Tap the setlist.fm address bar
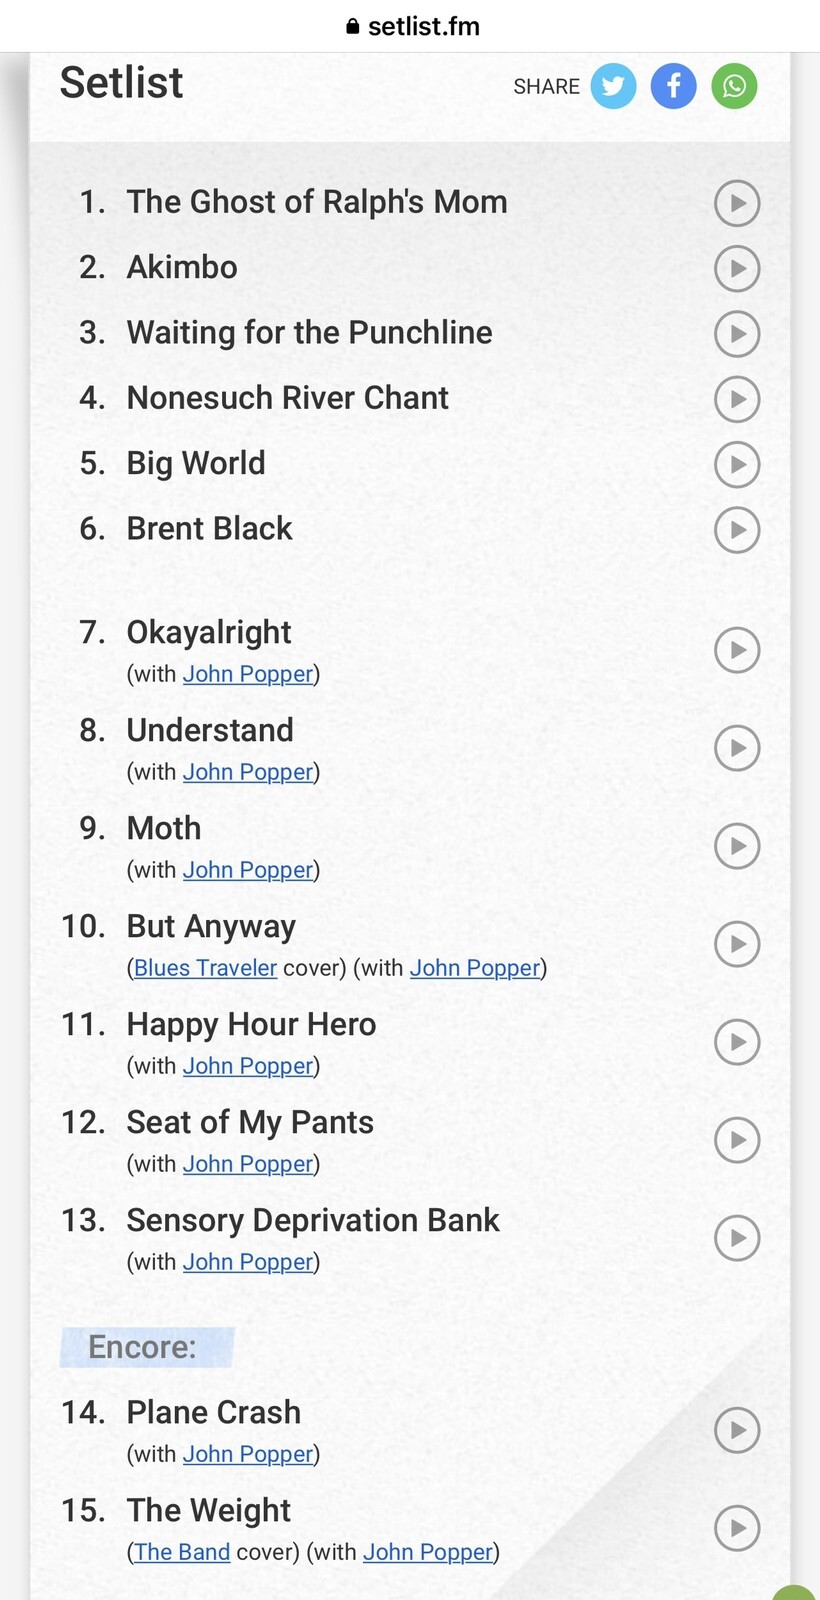The image size is (820, 1600). (412, 26)
